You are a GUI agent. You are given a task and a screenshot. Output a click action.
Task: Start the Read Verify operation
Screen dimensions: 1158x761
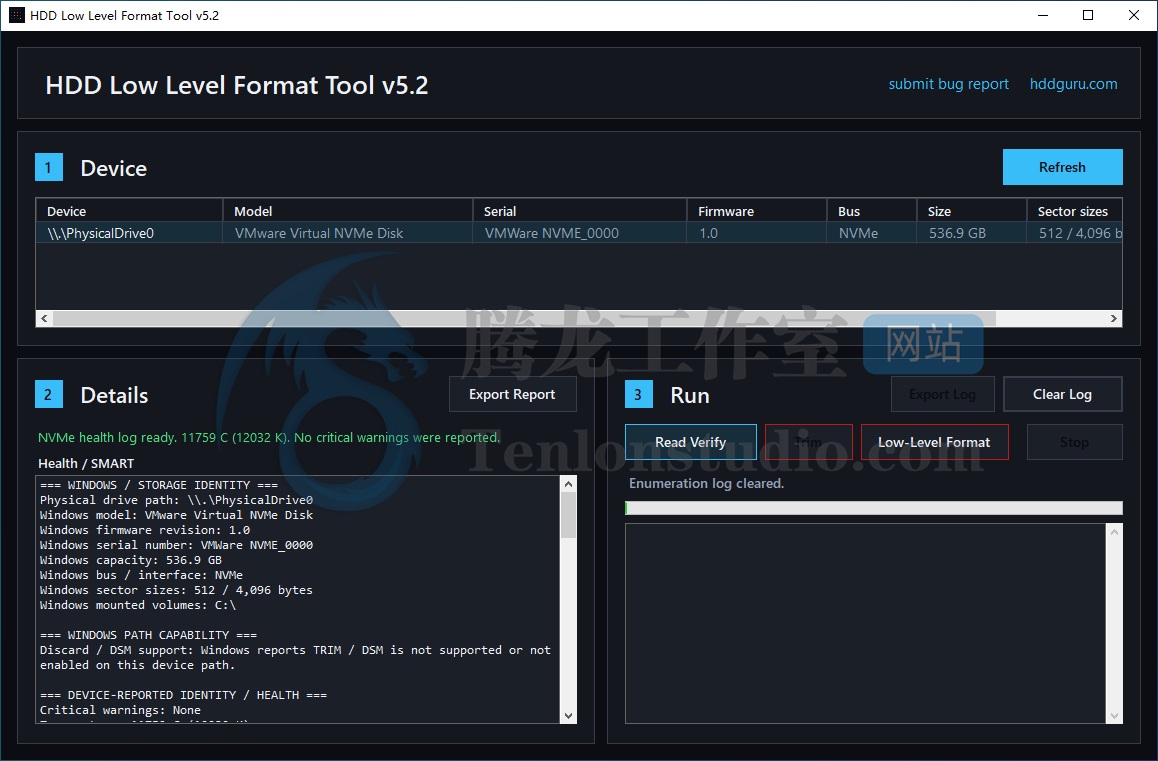[690, 442]
